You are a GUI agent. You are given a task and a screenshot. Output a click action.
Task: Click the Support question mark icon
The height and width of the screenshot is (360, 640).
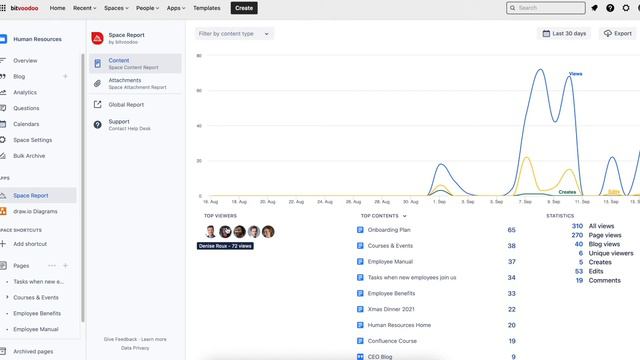97,124
